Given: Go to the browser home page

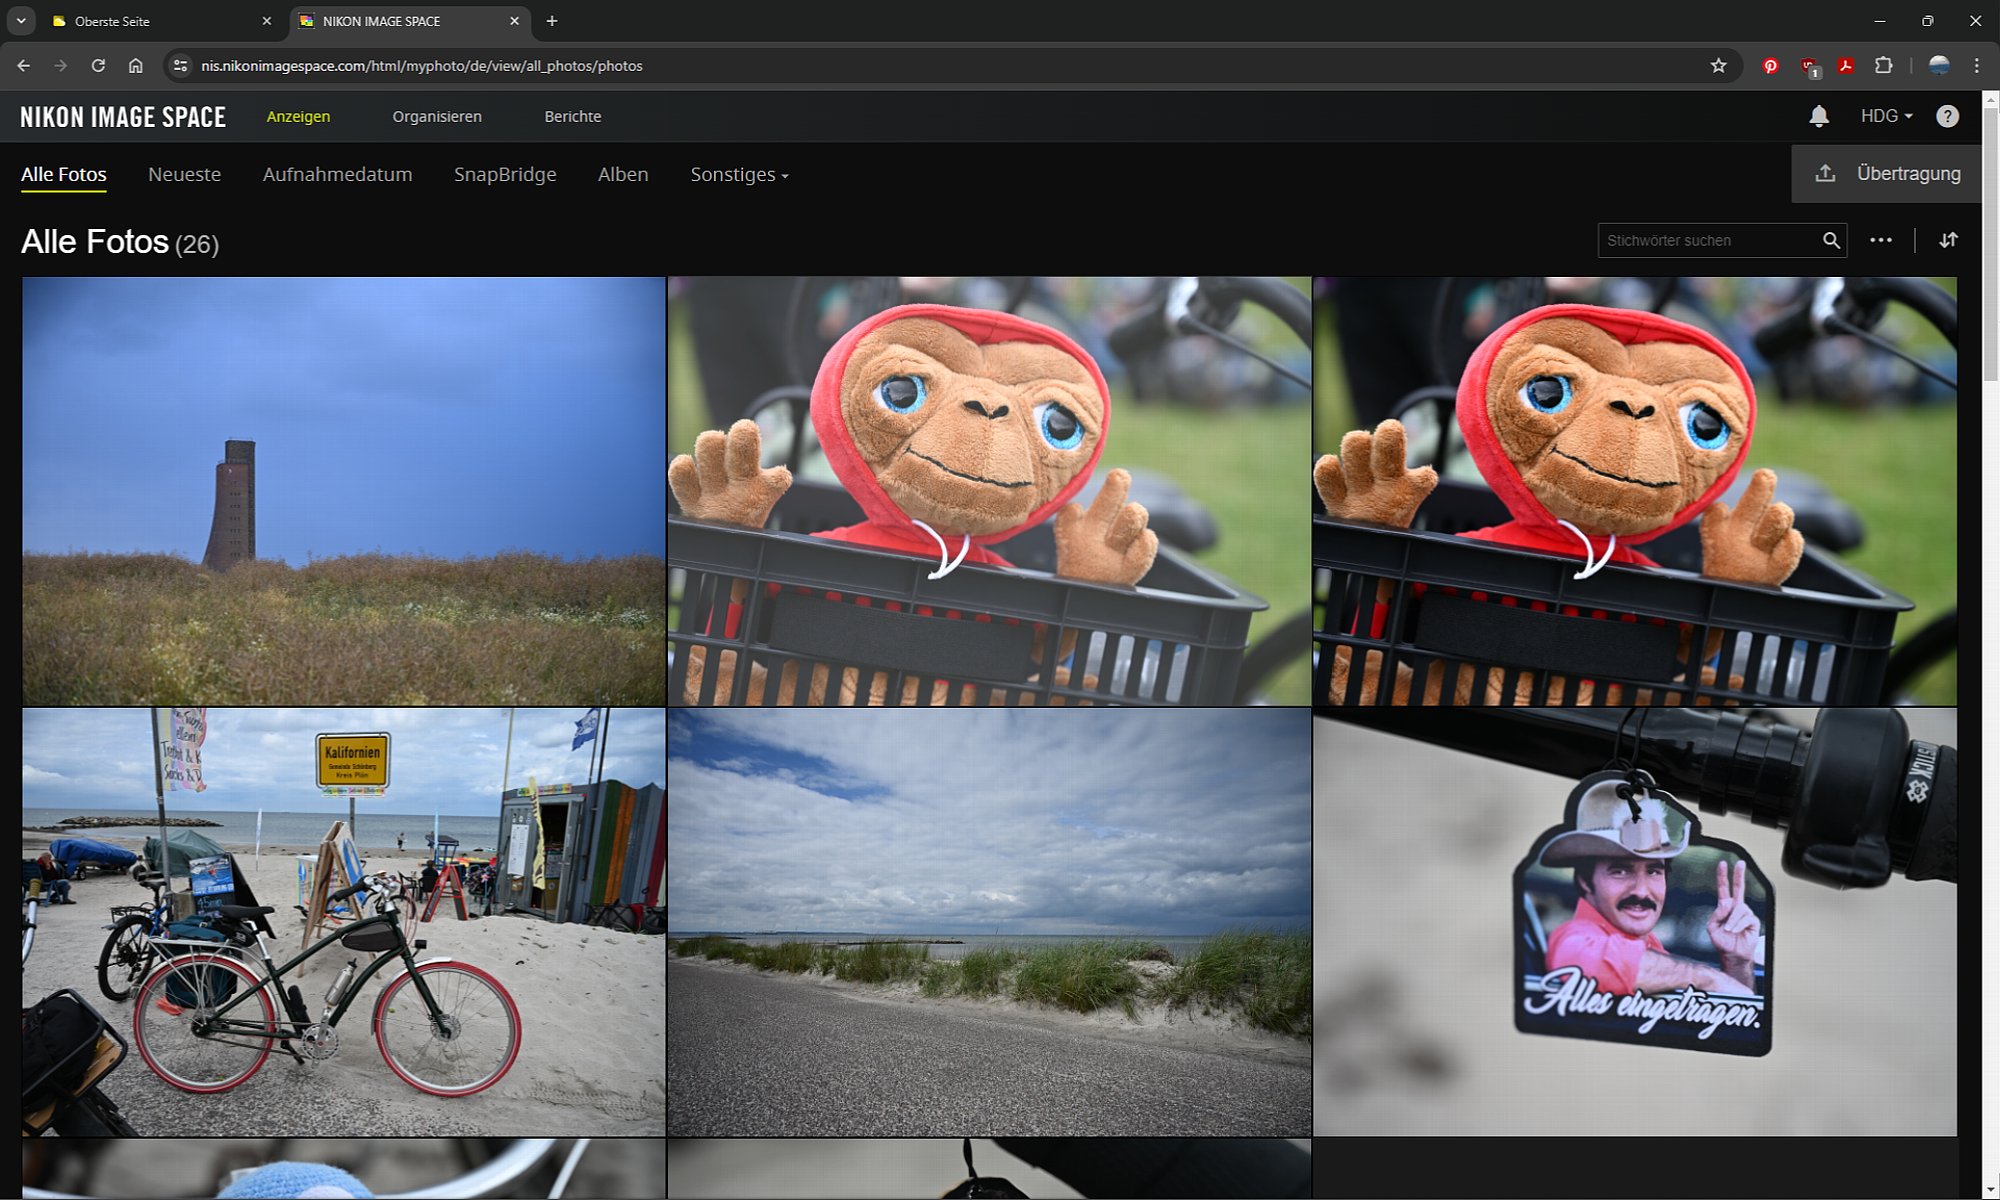Looking at the screenshot, I should tap(136, 66).
